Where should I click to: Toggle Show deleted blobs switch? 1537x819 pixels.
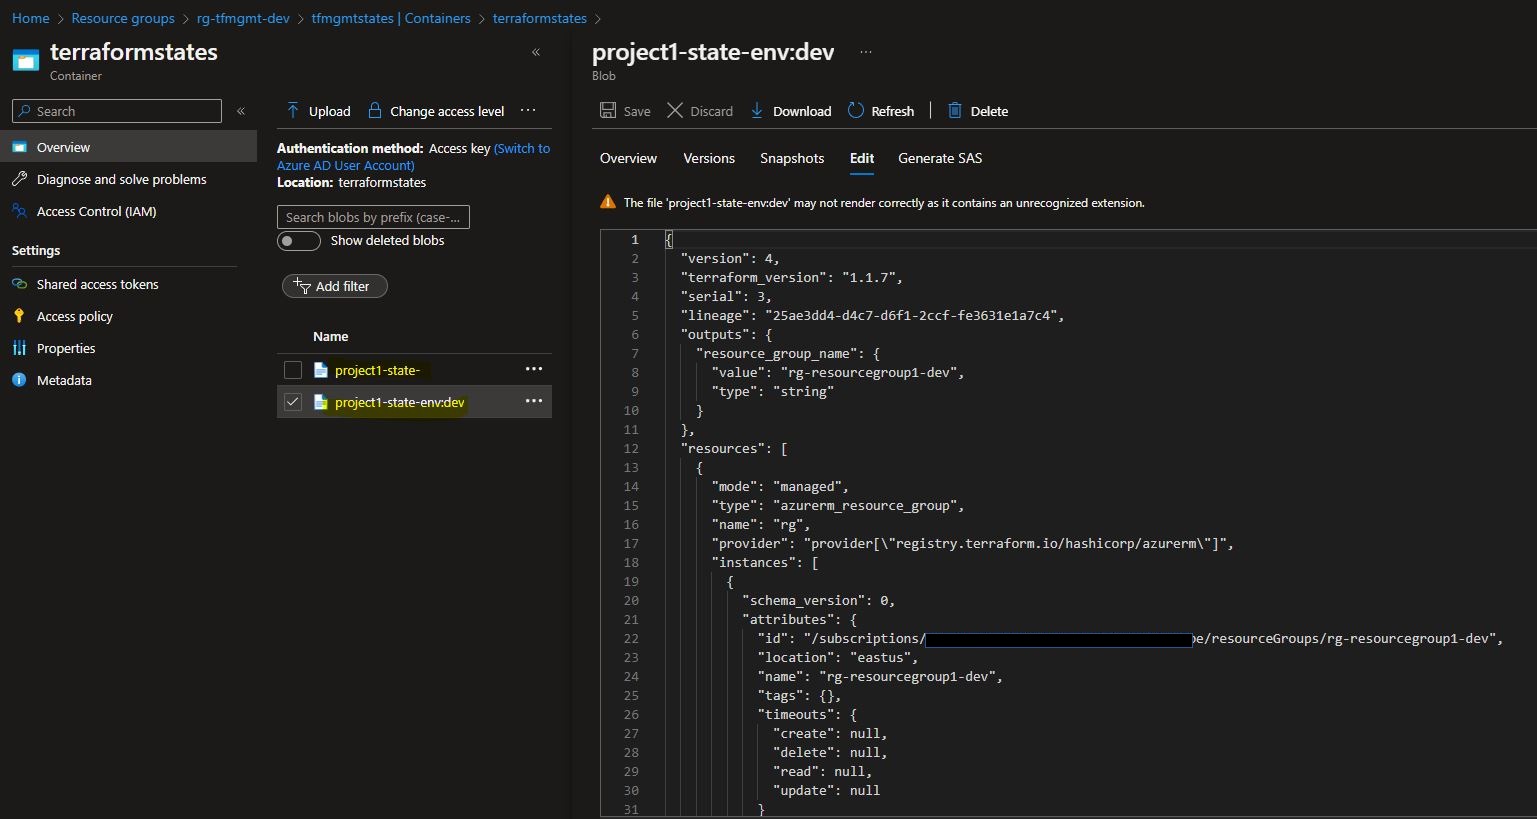tap(299, 241)
